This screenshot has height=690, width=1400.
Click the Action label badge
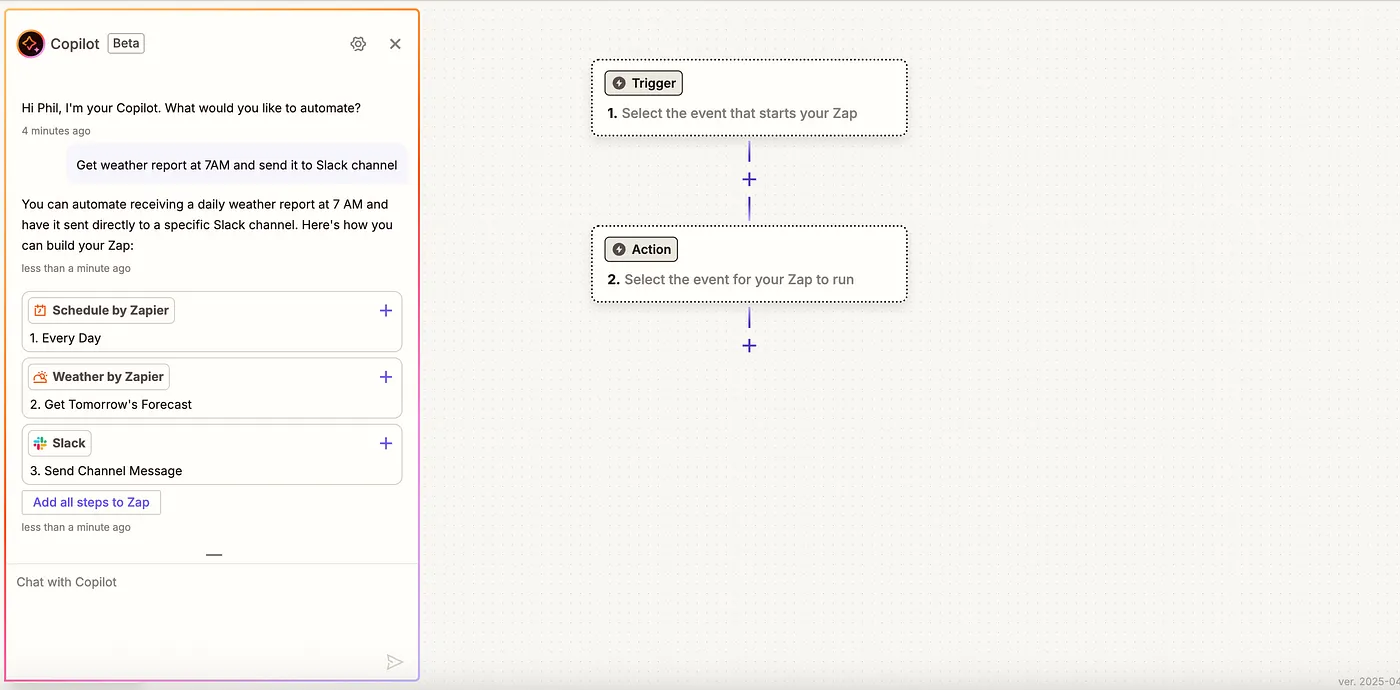point(641,249)
